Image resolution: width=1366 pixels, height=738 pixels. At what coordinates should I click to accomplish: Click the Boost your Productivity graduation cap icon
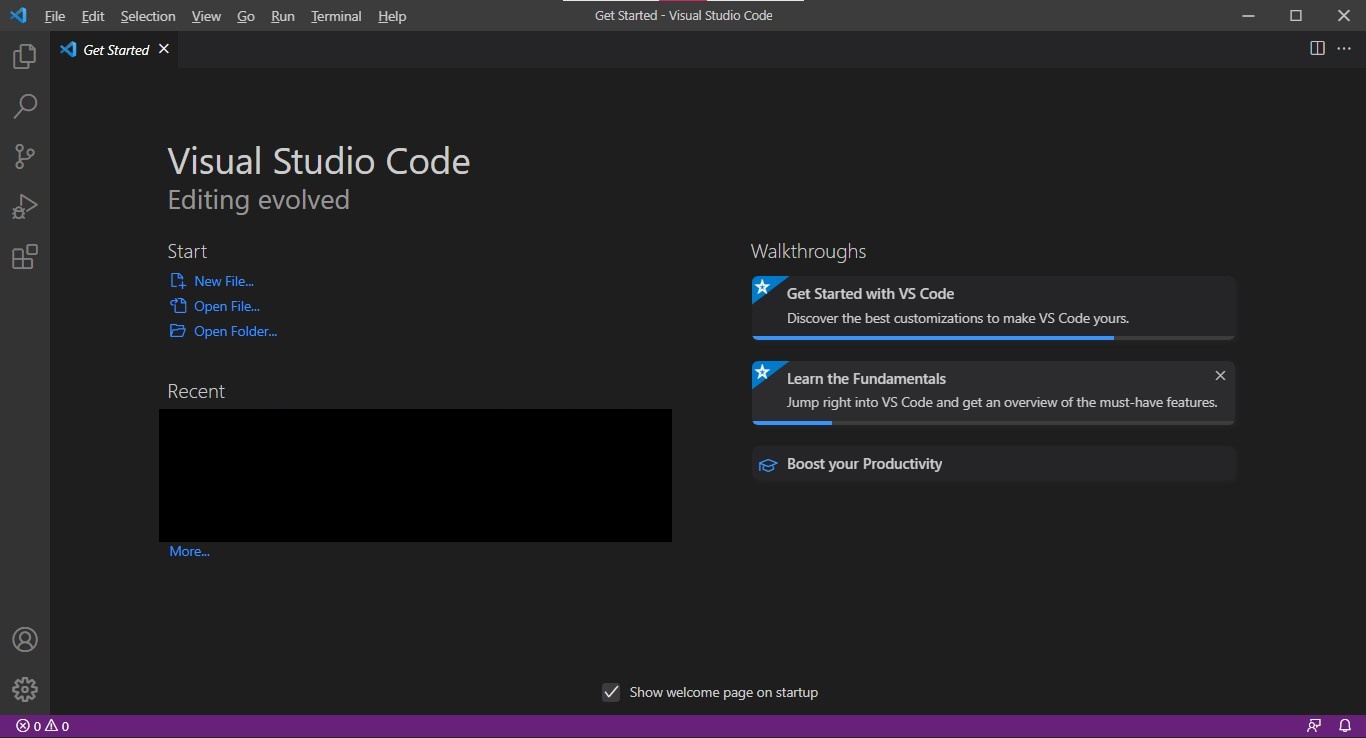click(768, 465)
